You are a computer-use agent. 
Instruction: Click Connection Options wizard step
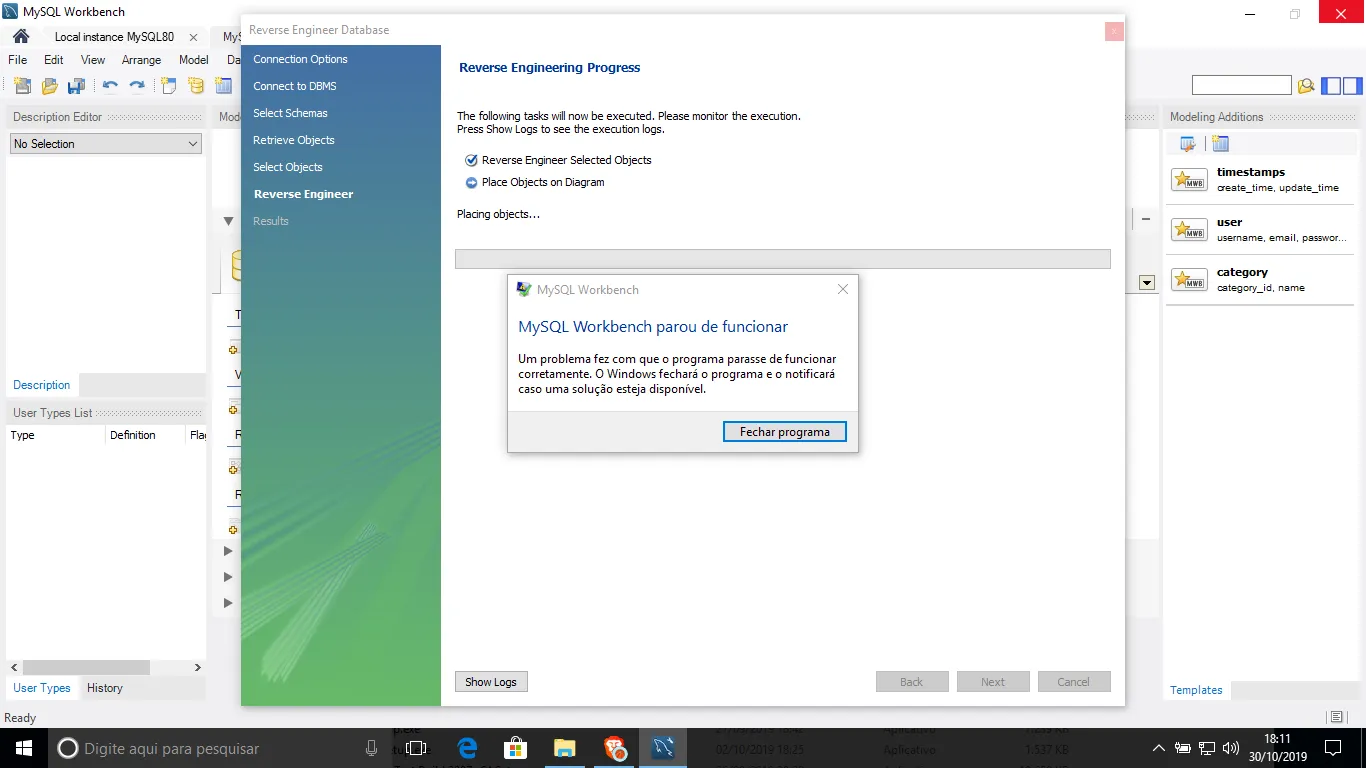point(301,59)
